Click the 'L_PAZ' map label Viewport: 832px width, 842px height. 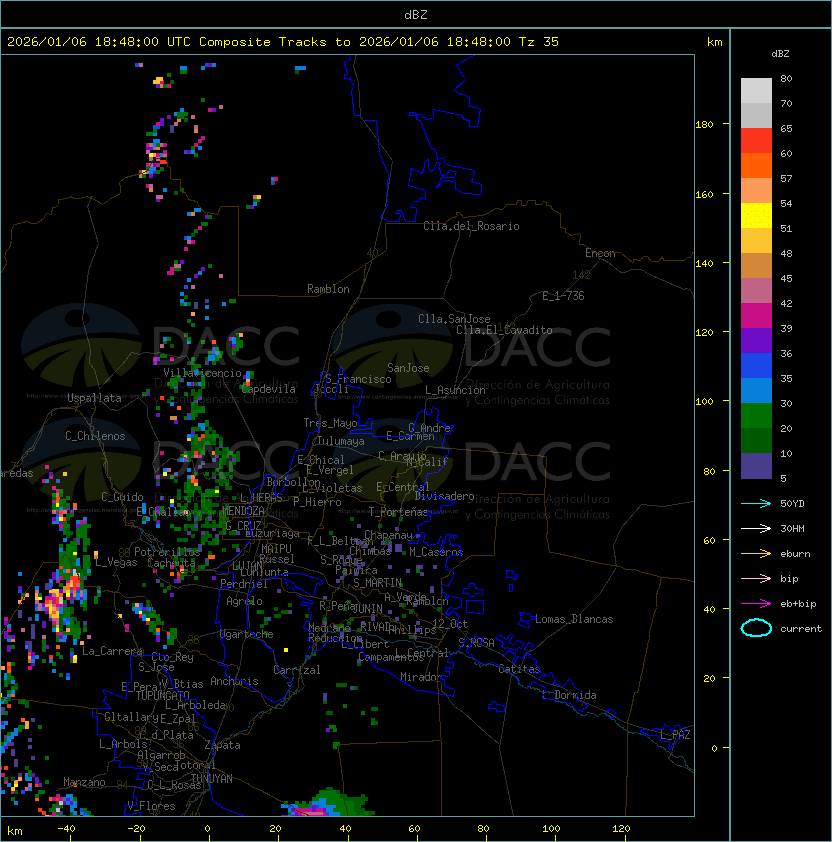[x=675, y=734]
